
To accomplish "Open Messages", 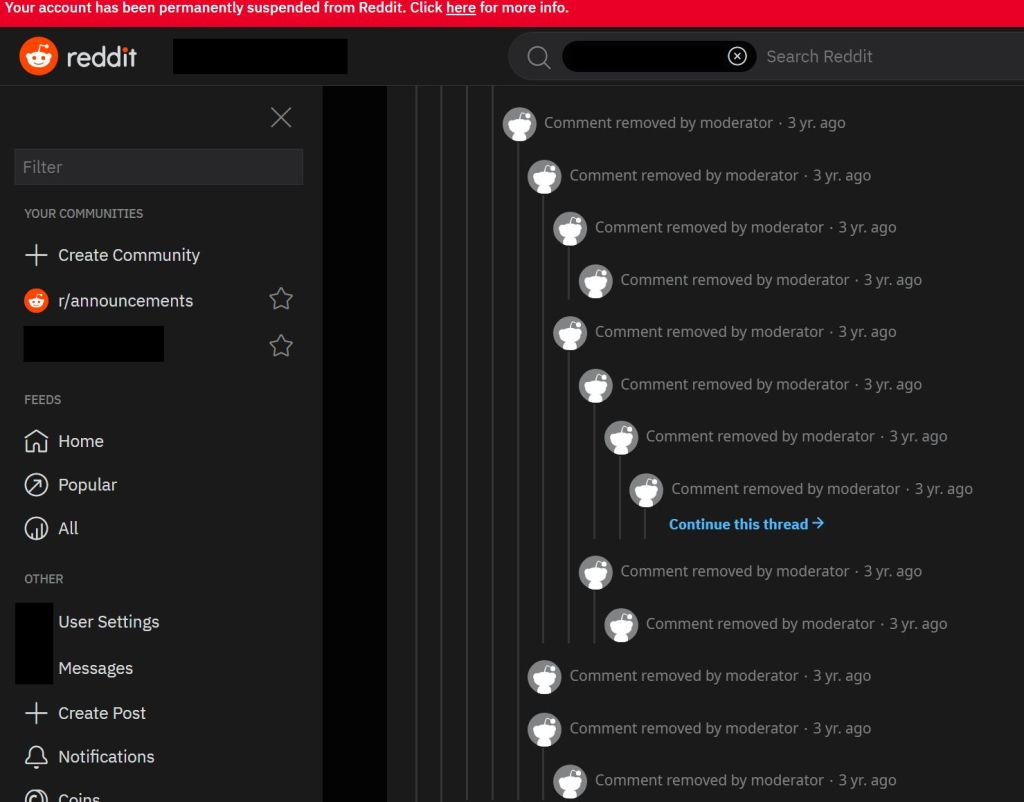I will coord(95,668).
